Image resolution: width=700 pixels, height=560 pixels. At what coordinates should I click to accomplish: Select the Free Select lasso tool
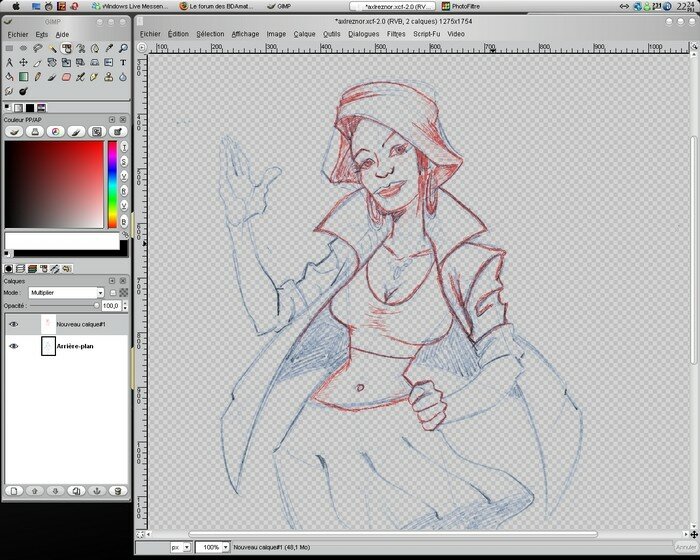tap(38, 48)
